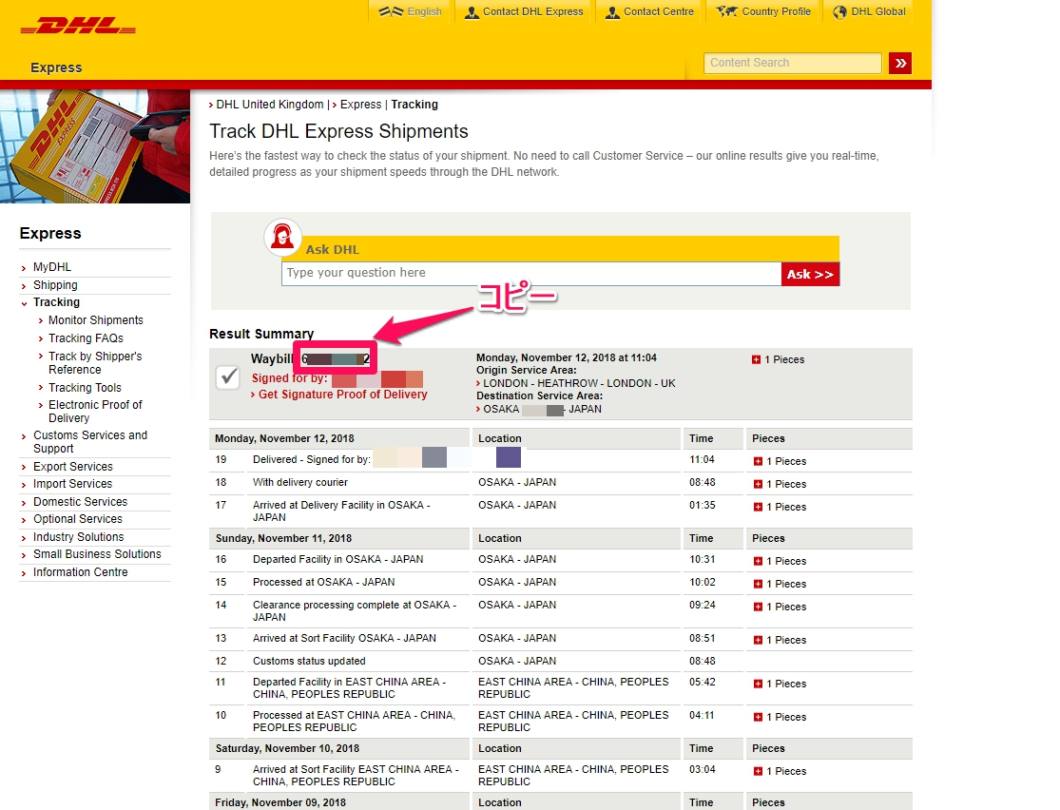Collapse the Tracking section in sidebar
This screenshot has height=810, width=1060.
(56, 302)
